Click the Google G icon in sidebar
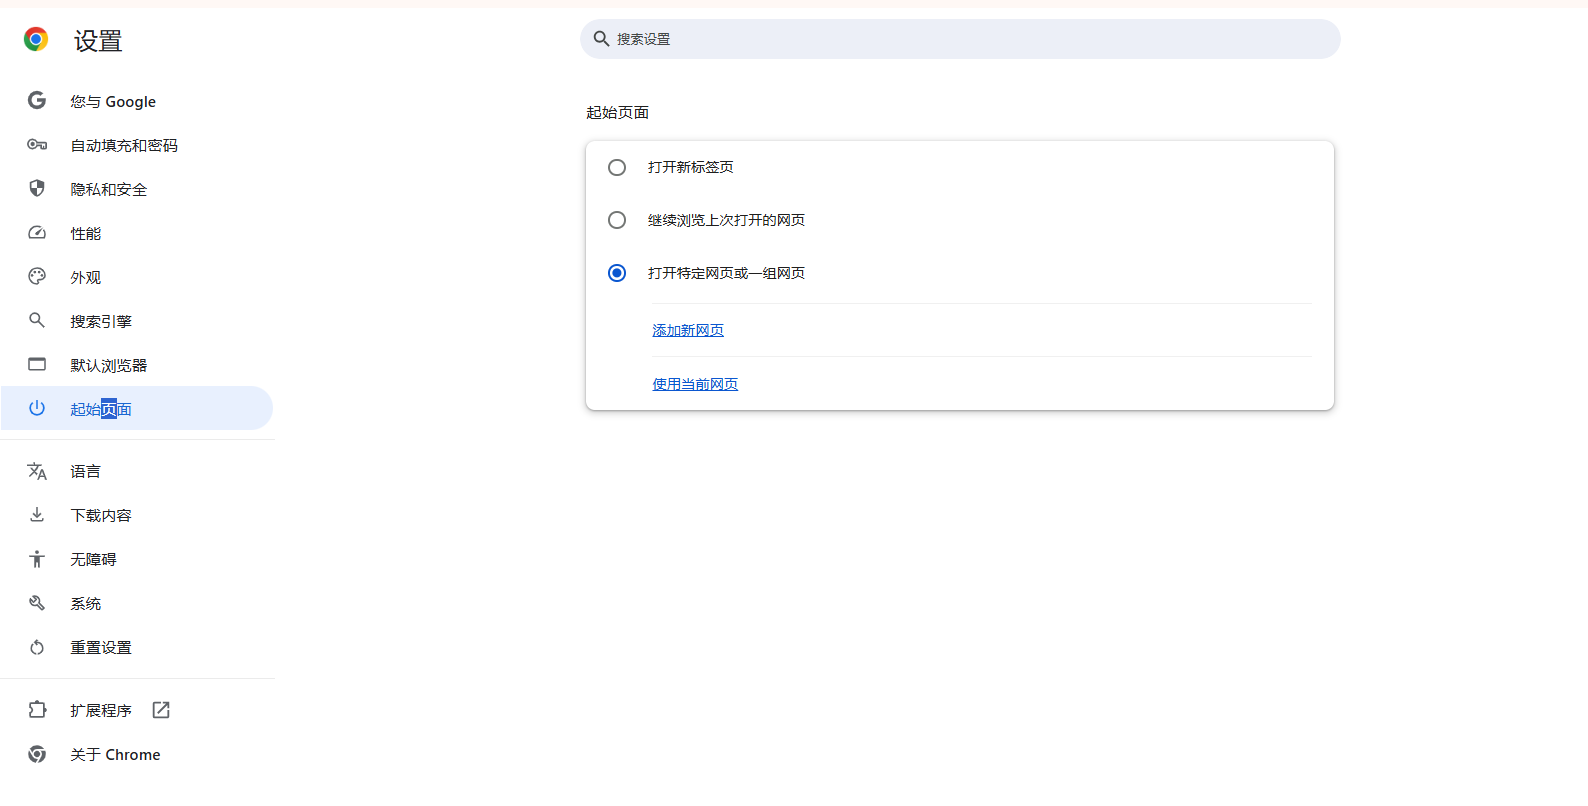1588x806 pixels. (37, 101)
